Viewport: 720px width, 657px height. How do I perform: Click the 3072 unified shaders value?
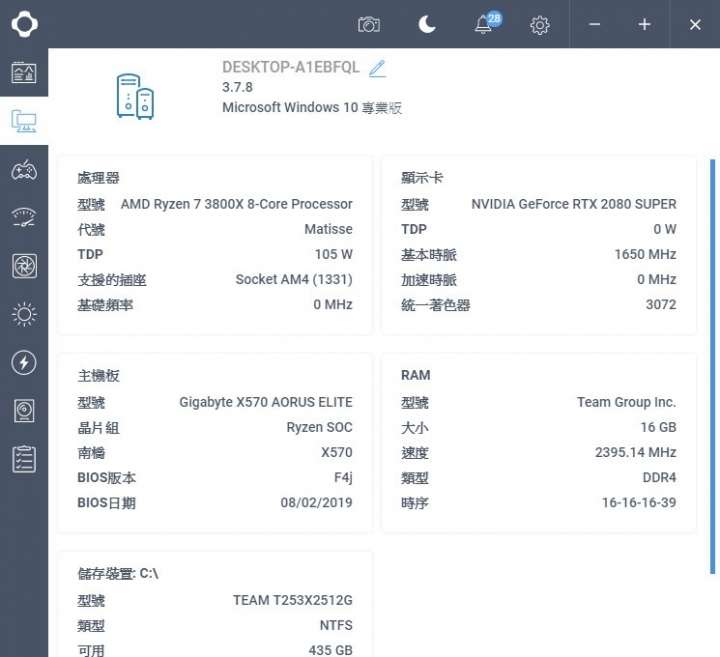click(x=661, y=304)
